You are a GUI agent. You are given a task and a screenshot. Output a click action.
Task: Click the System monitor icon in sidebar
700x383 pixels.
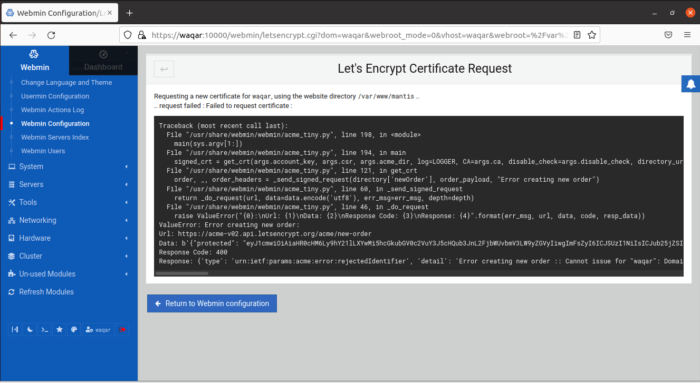(12, 167)
